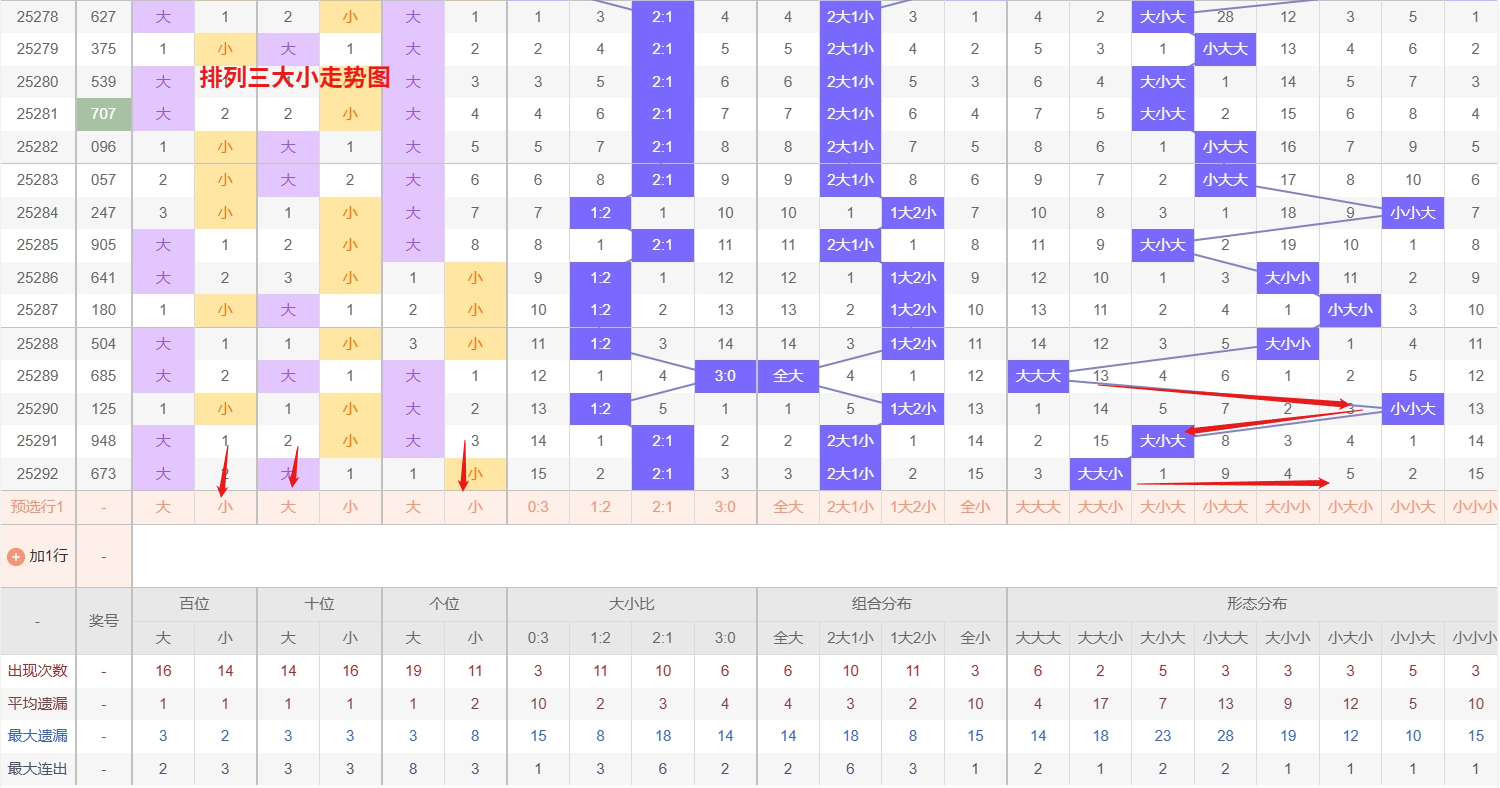This screenshot has width=1500, height=788.
Task: Click purple 小大小 marker in row 25287
Action: (x=1350, y=310)
